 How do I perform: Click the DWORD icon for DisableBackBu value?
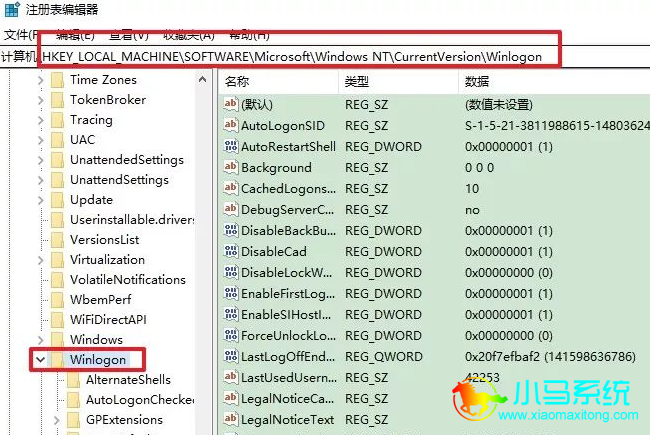click(x=231, y=230)
